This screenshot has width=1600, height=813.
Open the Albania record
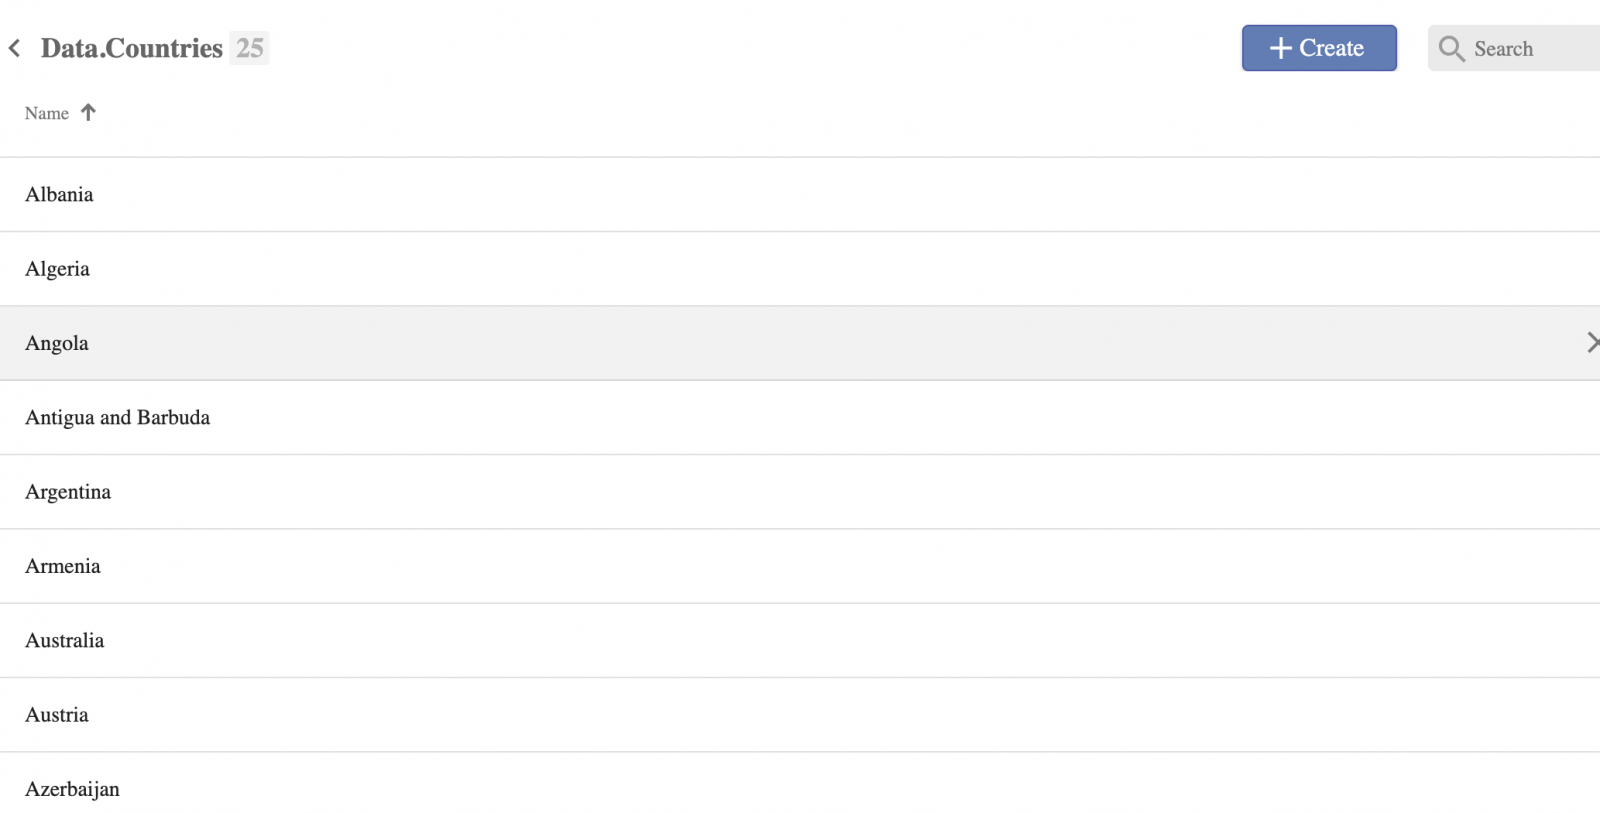coord(800,195)
